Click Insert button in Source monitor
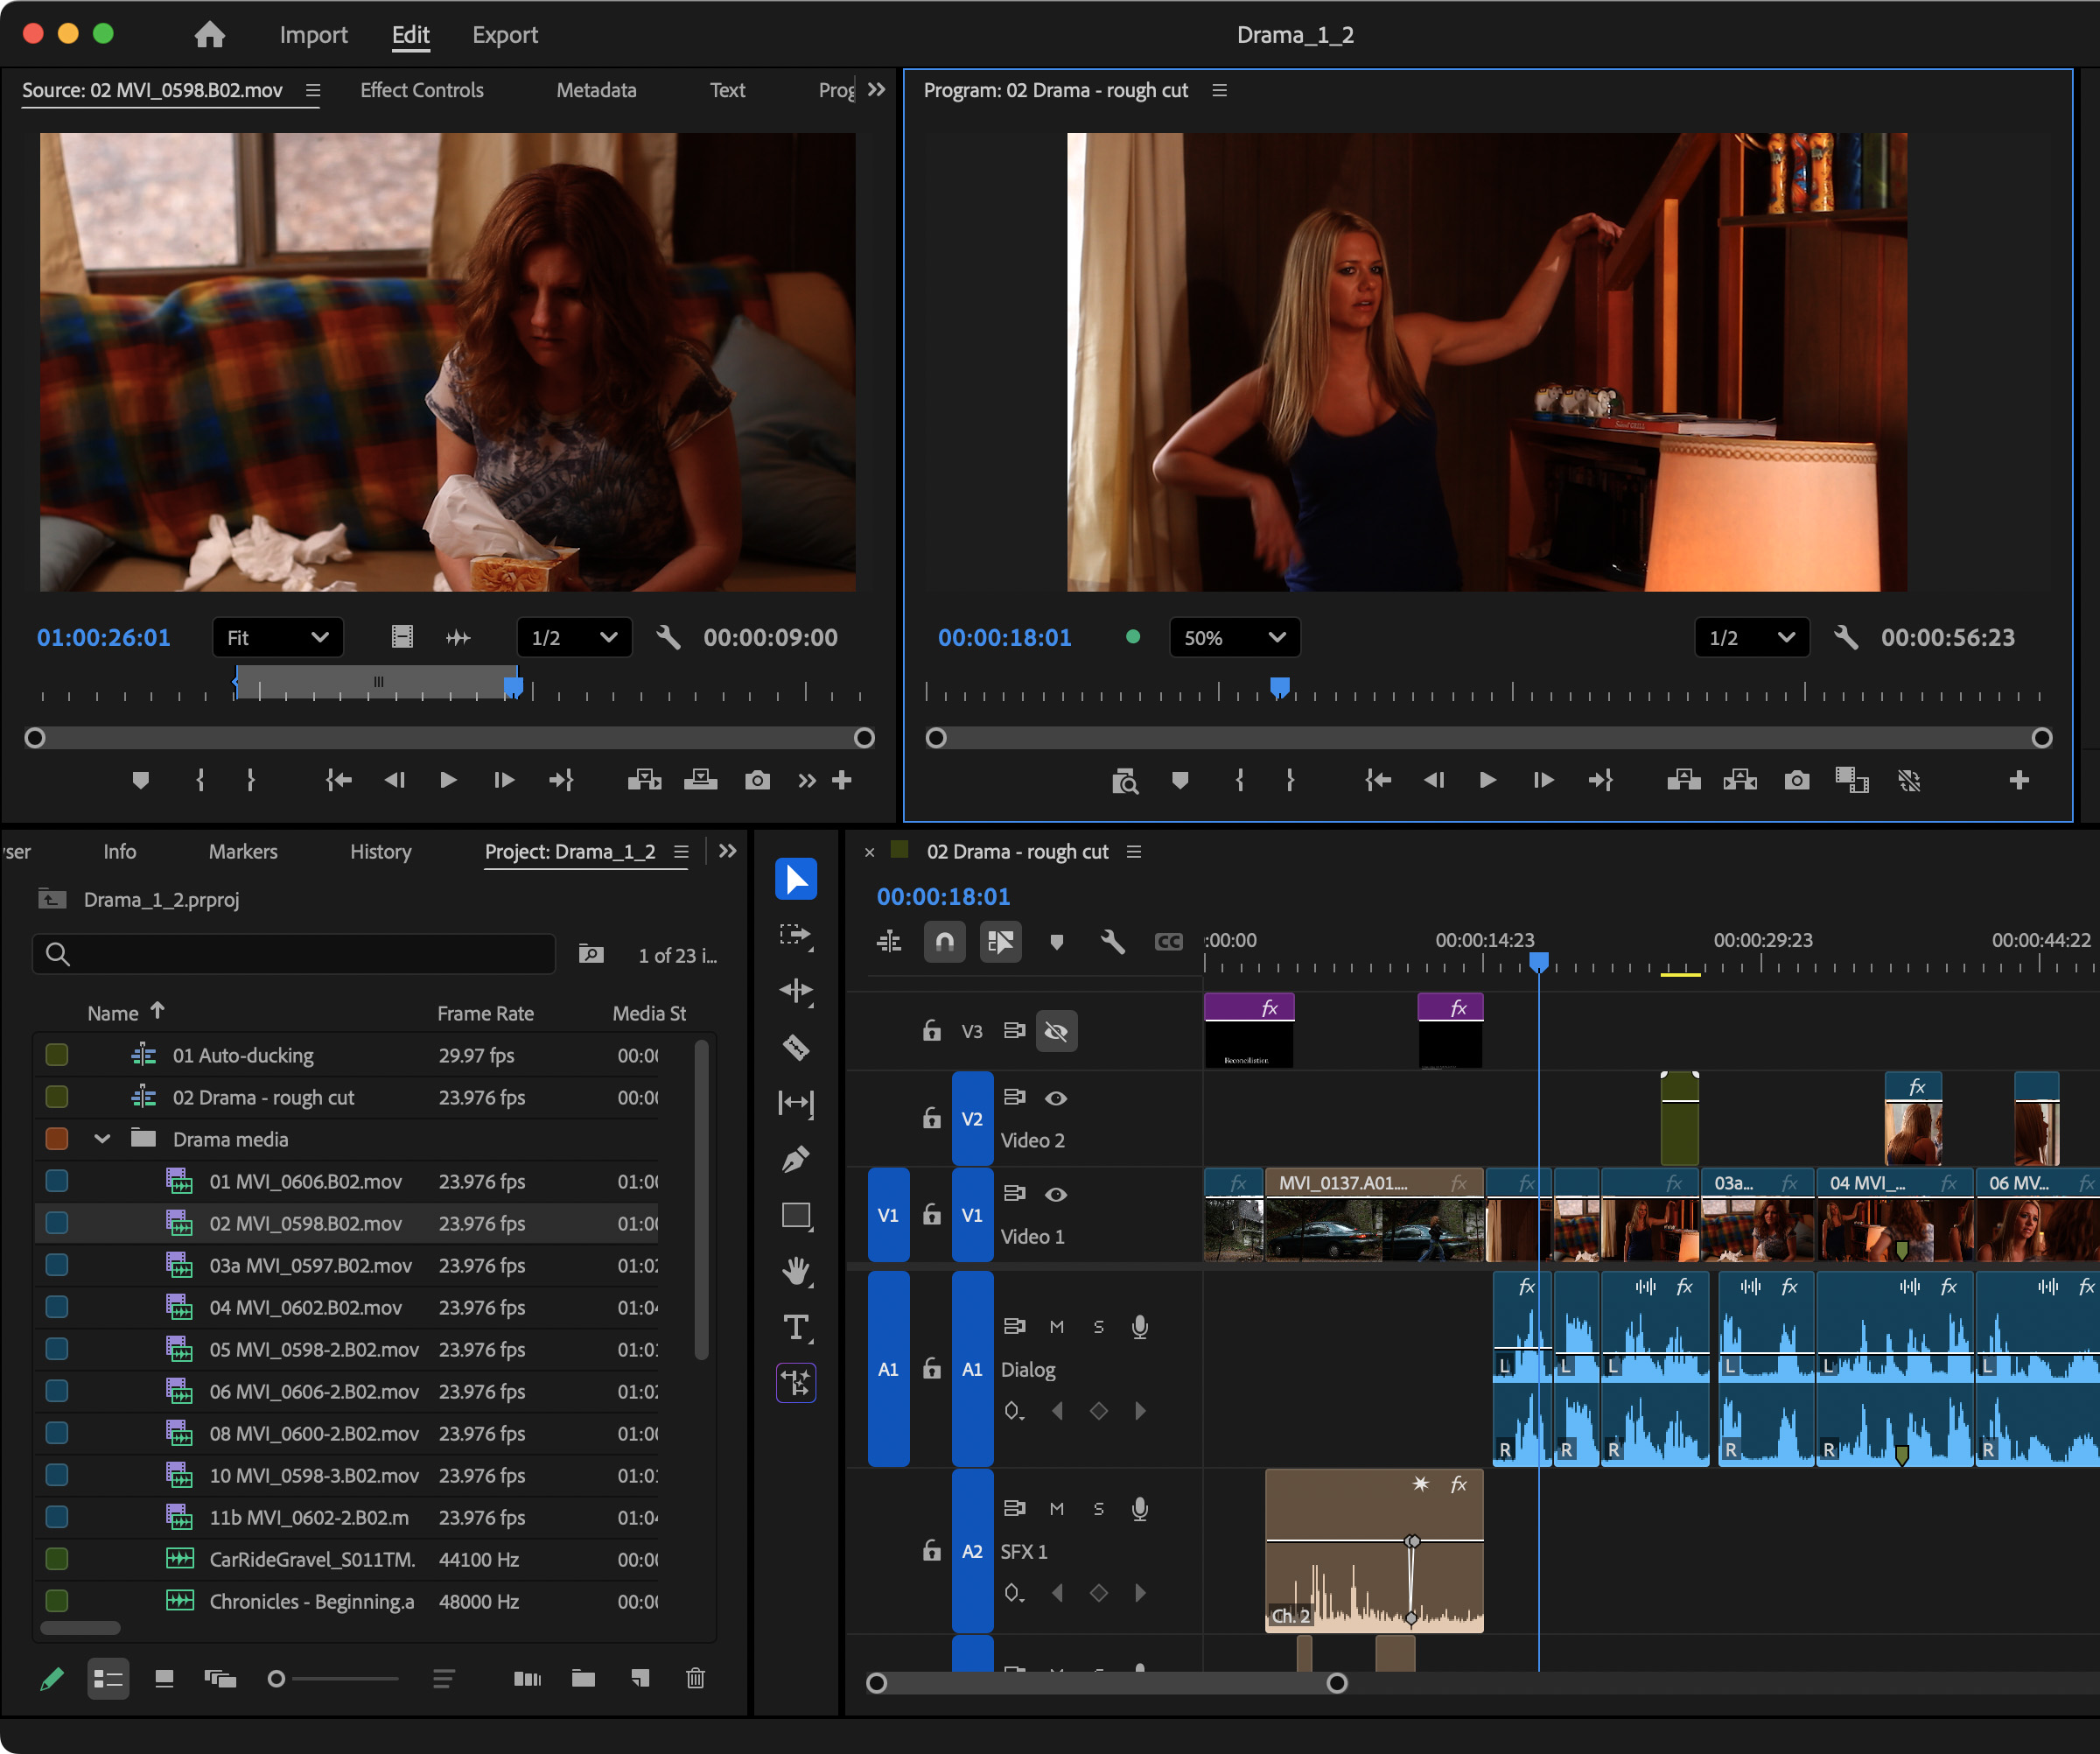2100x1754 pixels. coord(644,780)
